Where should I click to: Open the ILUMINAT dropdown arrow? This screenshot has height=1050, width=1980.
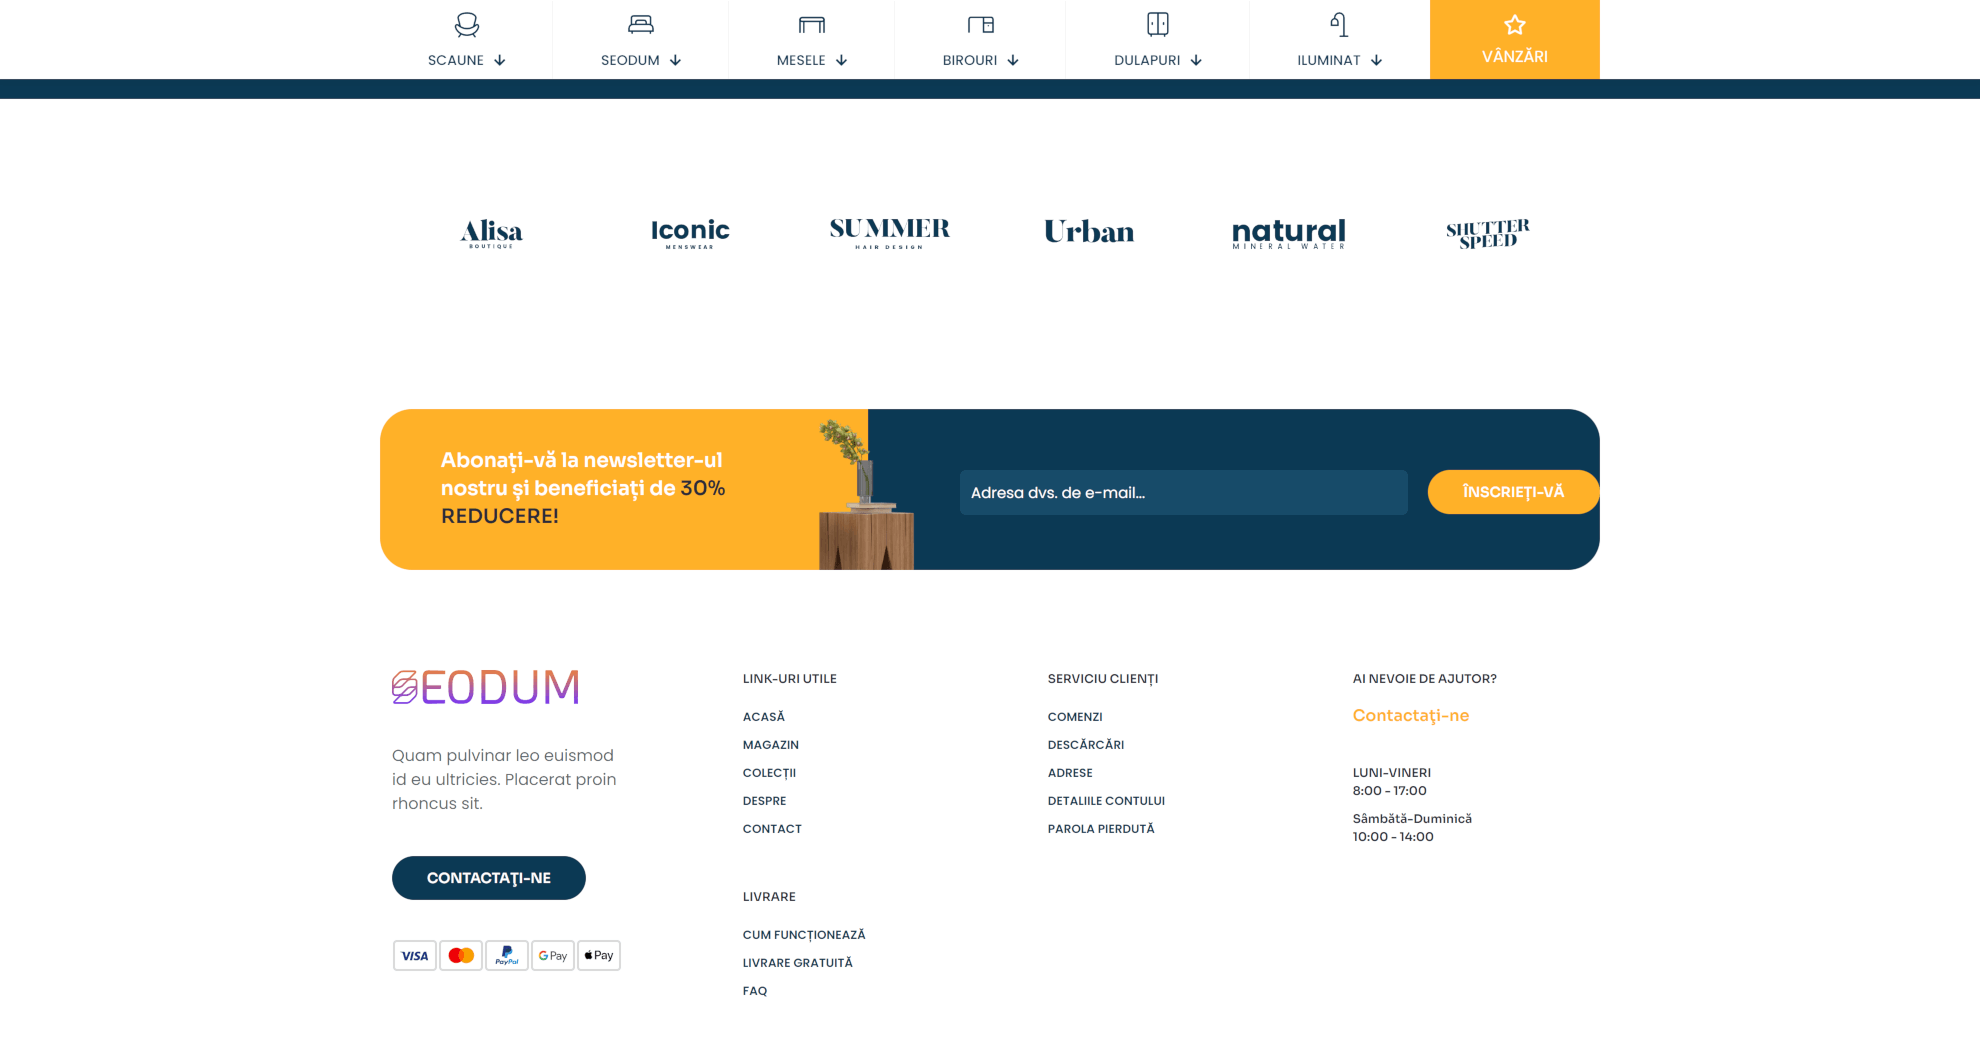[x=1377, y=61]
